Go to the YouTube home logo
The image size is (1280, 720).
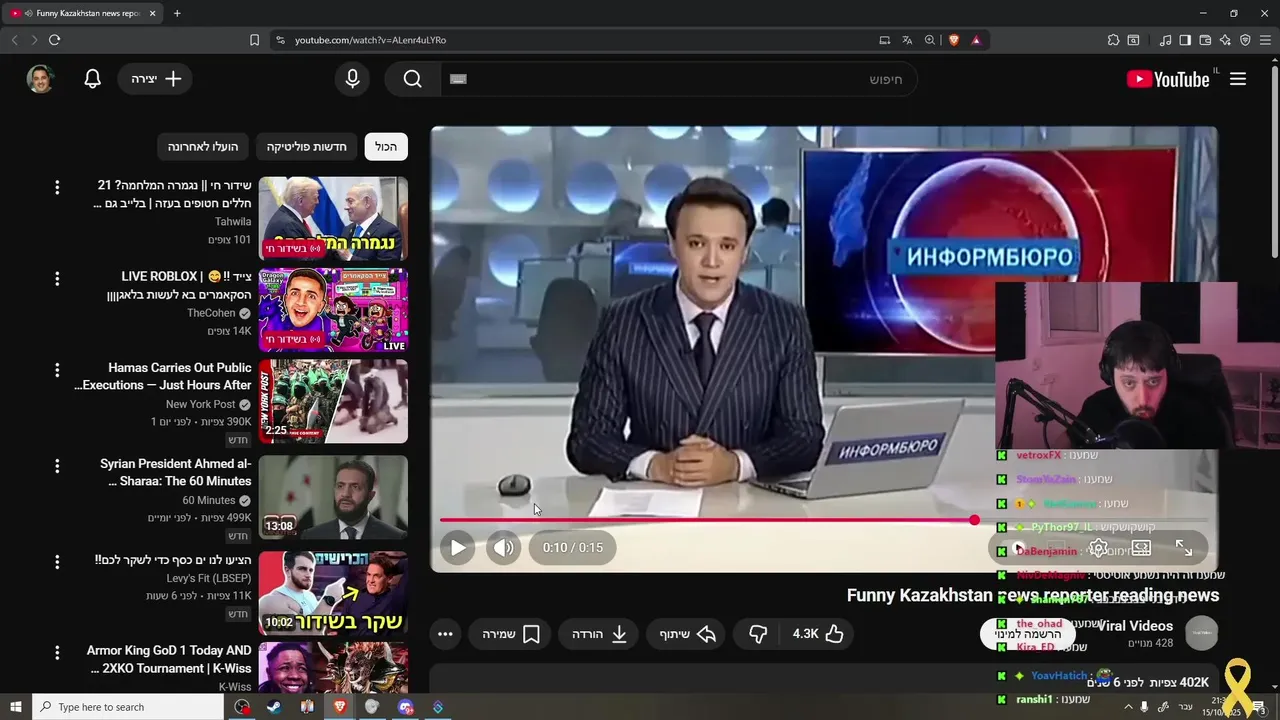[x=1168, y=79]
